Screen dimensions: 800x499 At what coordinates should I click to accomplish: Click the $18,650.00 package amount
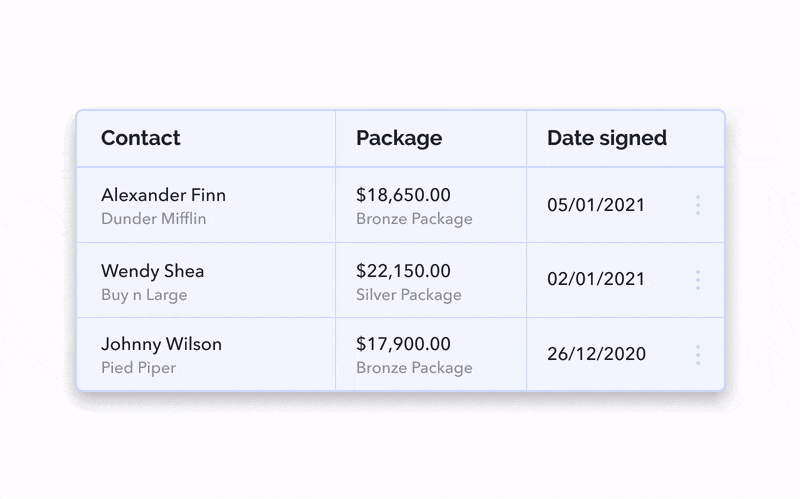[x=403, y=195]
